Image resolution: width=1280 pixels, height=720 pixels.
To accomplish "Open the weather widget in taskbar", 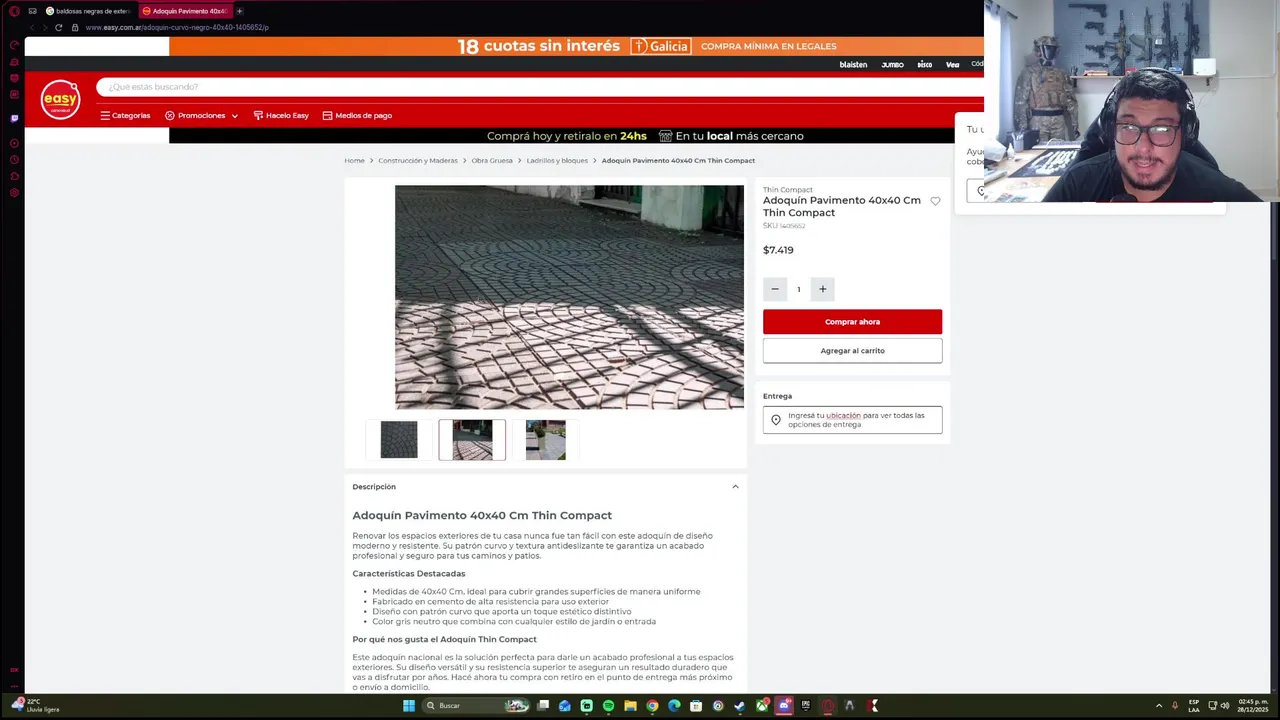I will 35,706.
